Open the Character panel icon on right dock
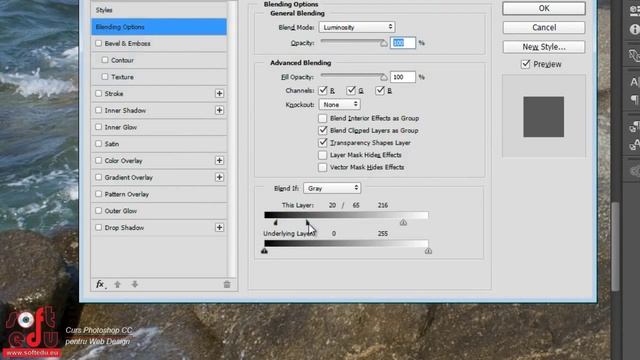The width and height of the screenshot is (640, 360). [635, 82]
